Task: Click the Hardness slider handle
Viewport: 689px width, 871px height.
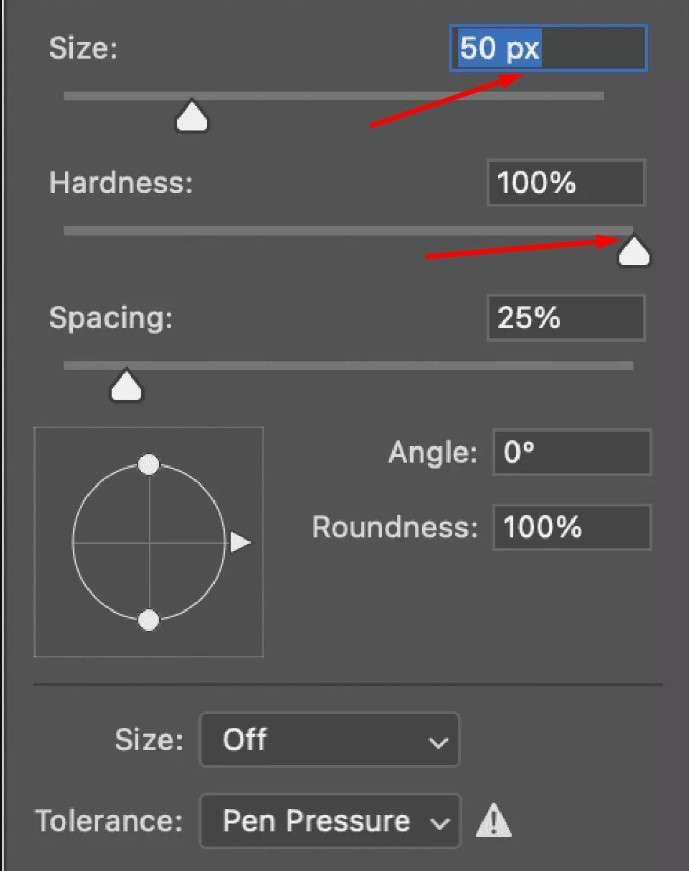Action: click(x=634, y=252)
